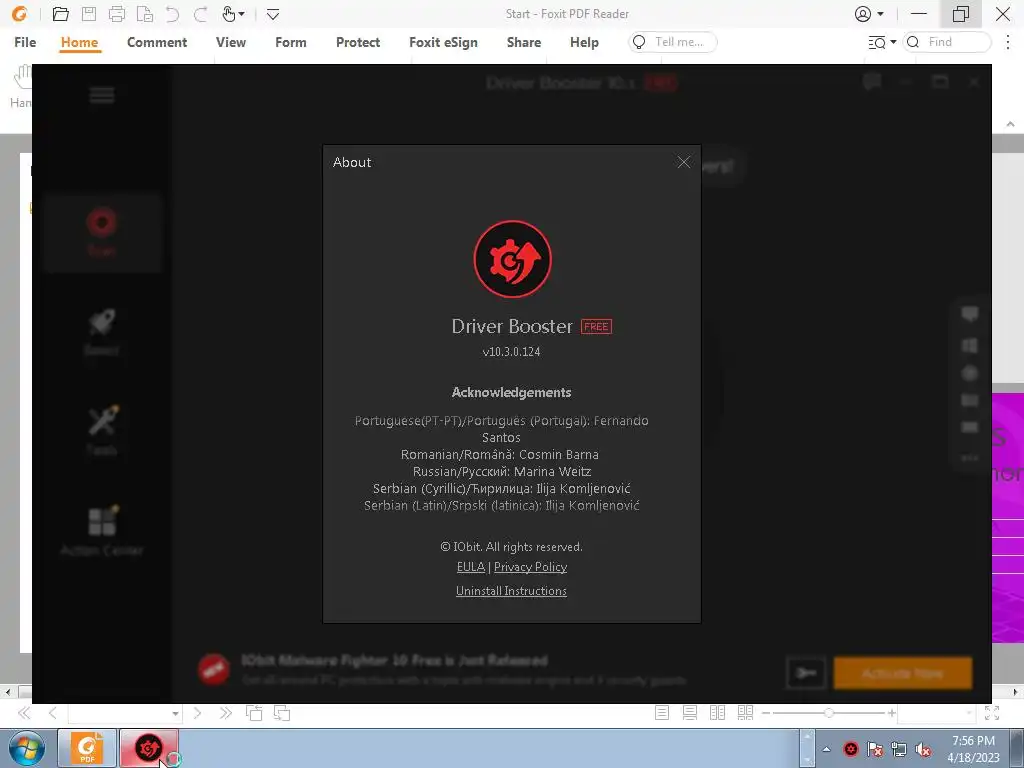1024x768 pixels.
Task: Click the Driver Booster logo in About dialog
Action: [513, 259]
